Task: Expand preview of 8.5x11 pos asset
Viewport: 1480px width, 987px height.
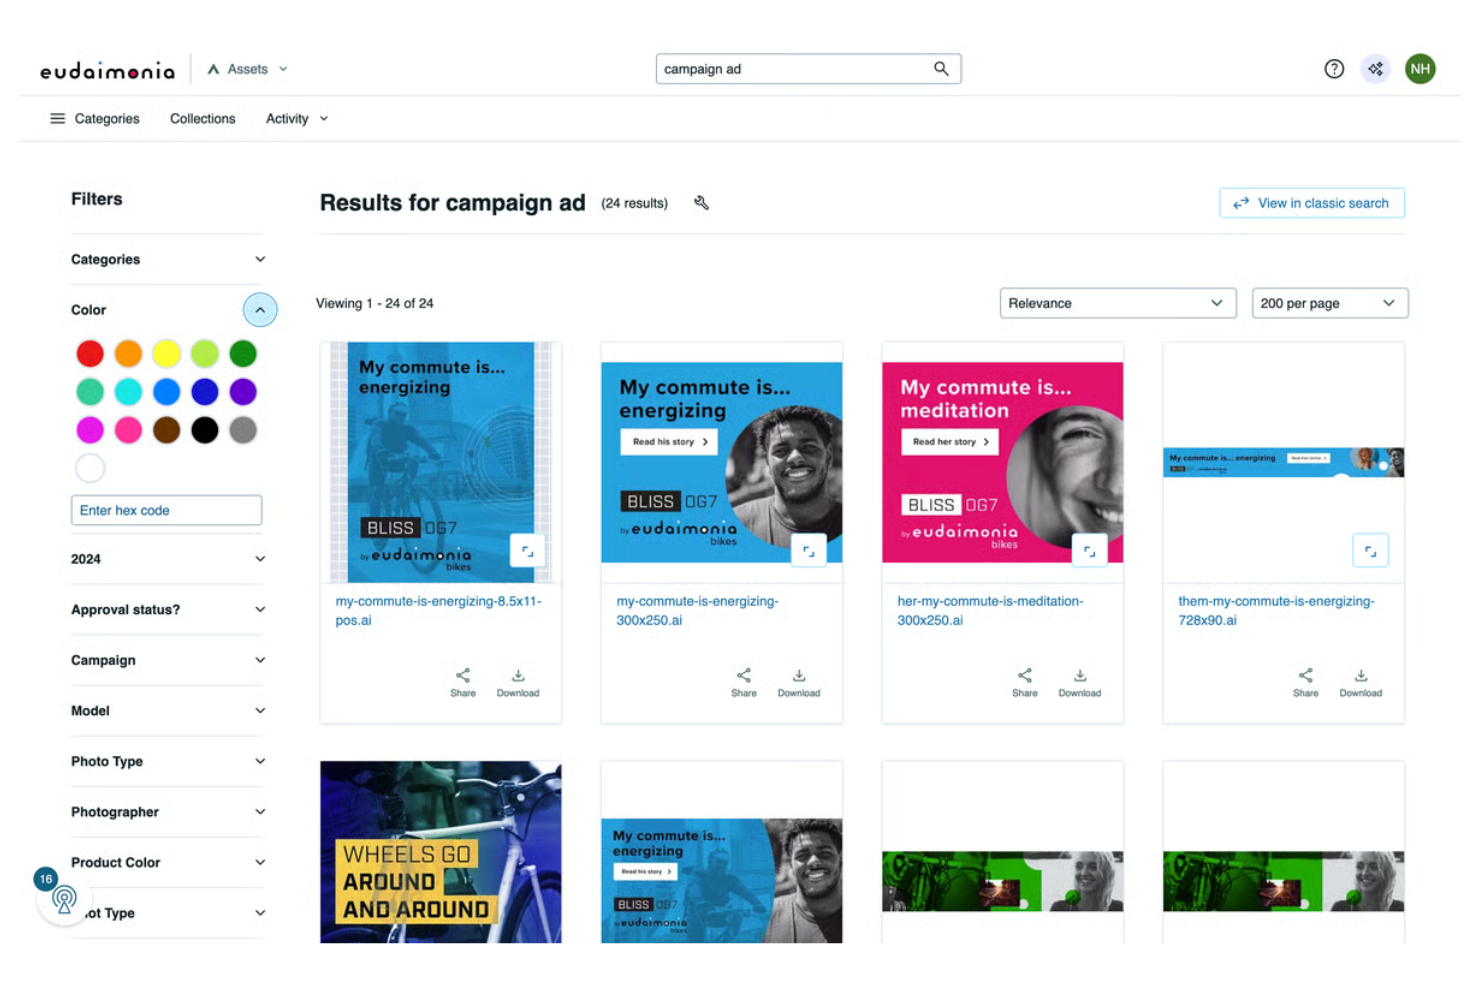Action: click(x=528, y=551)
